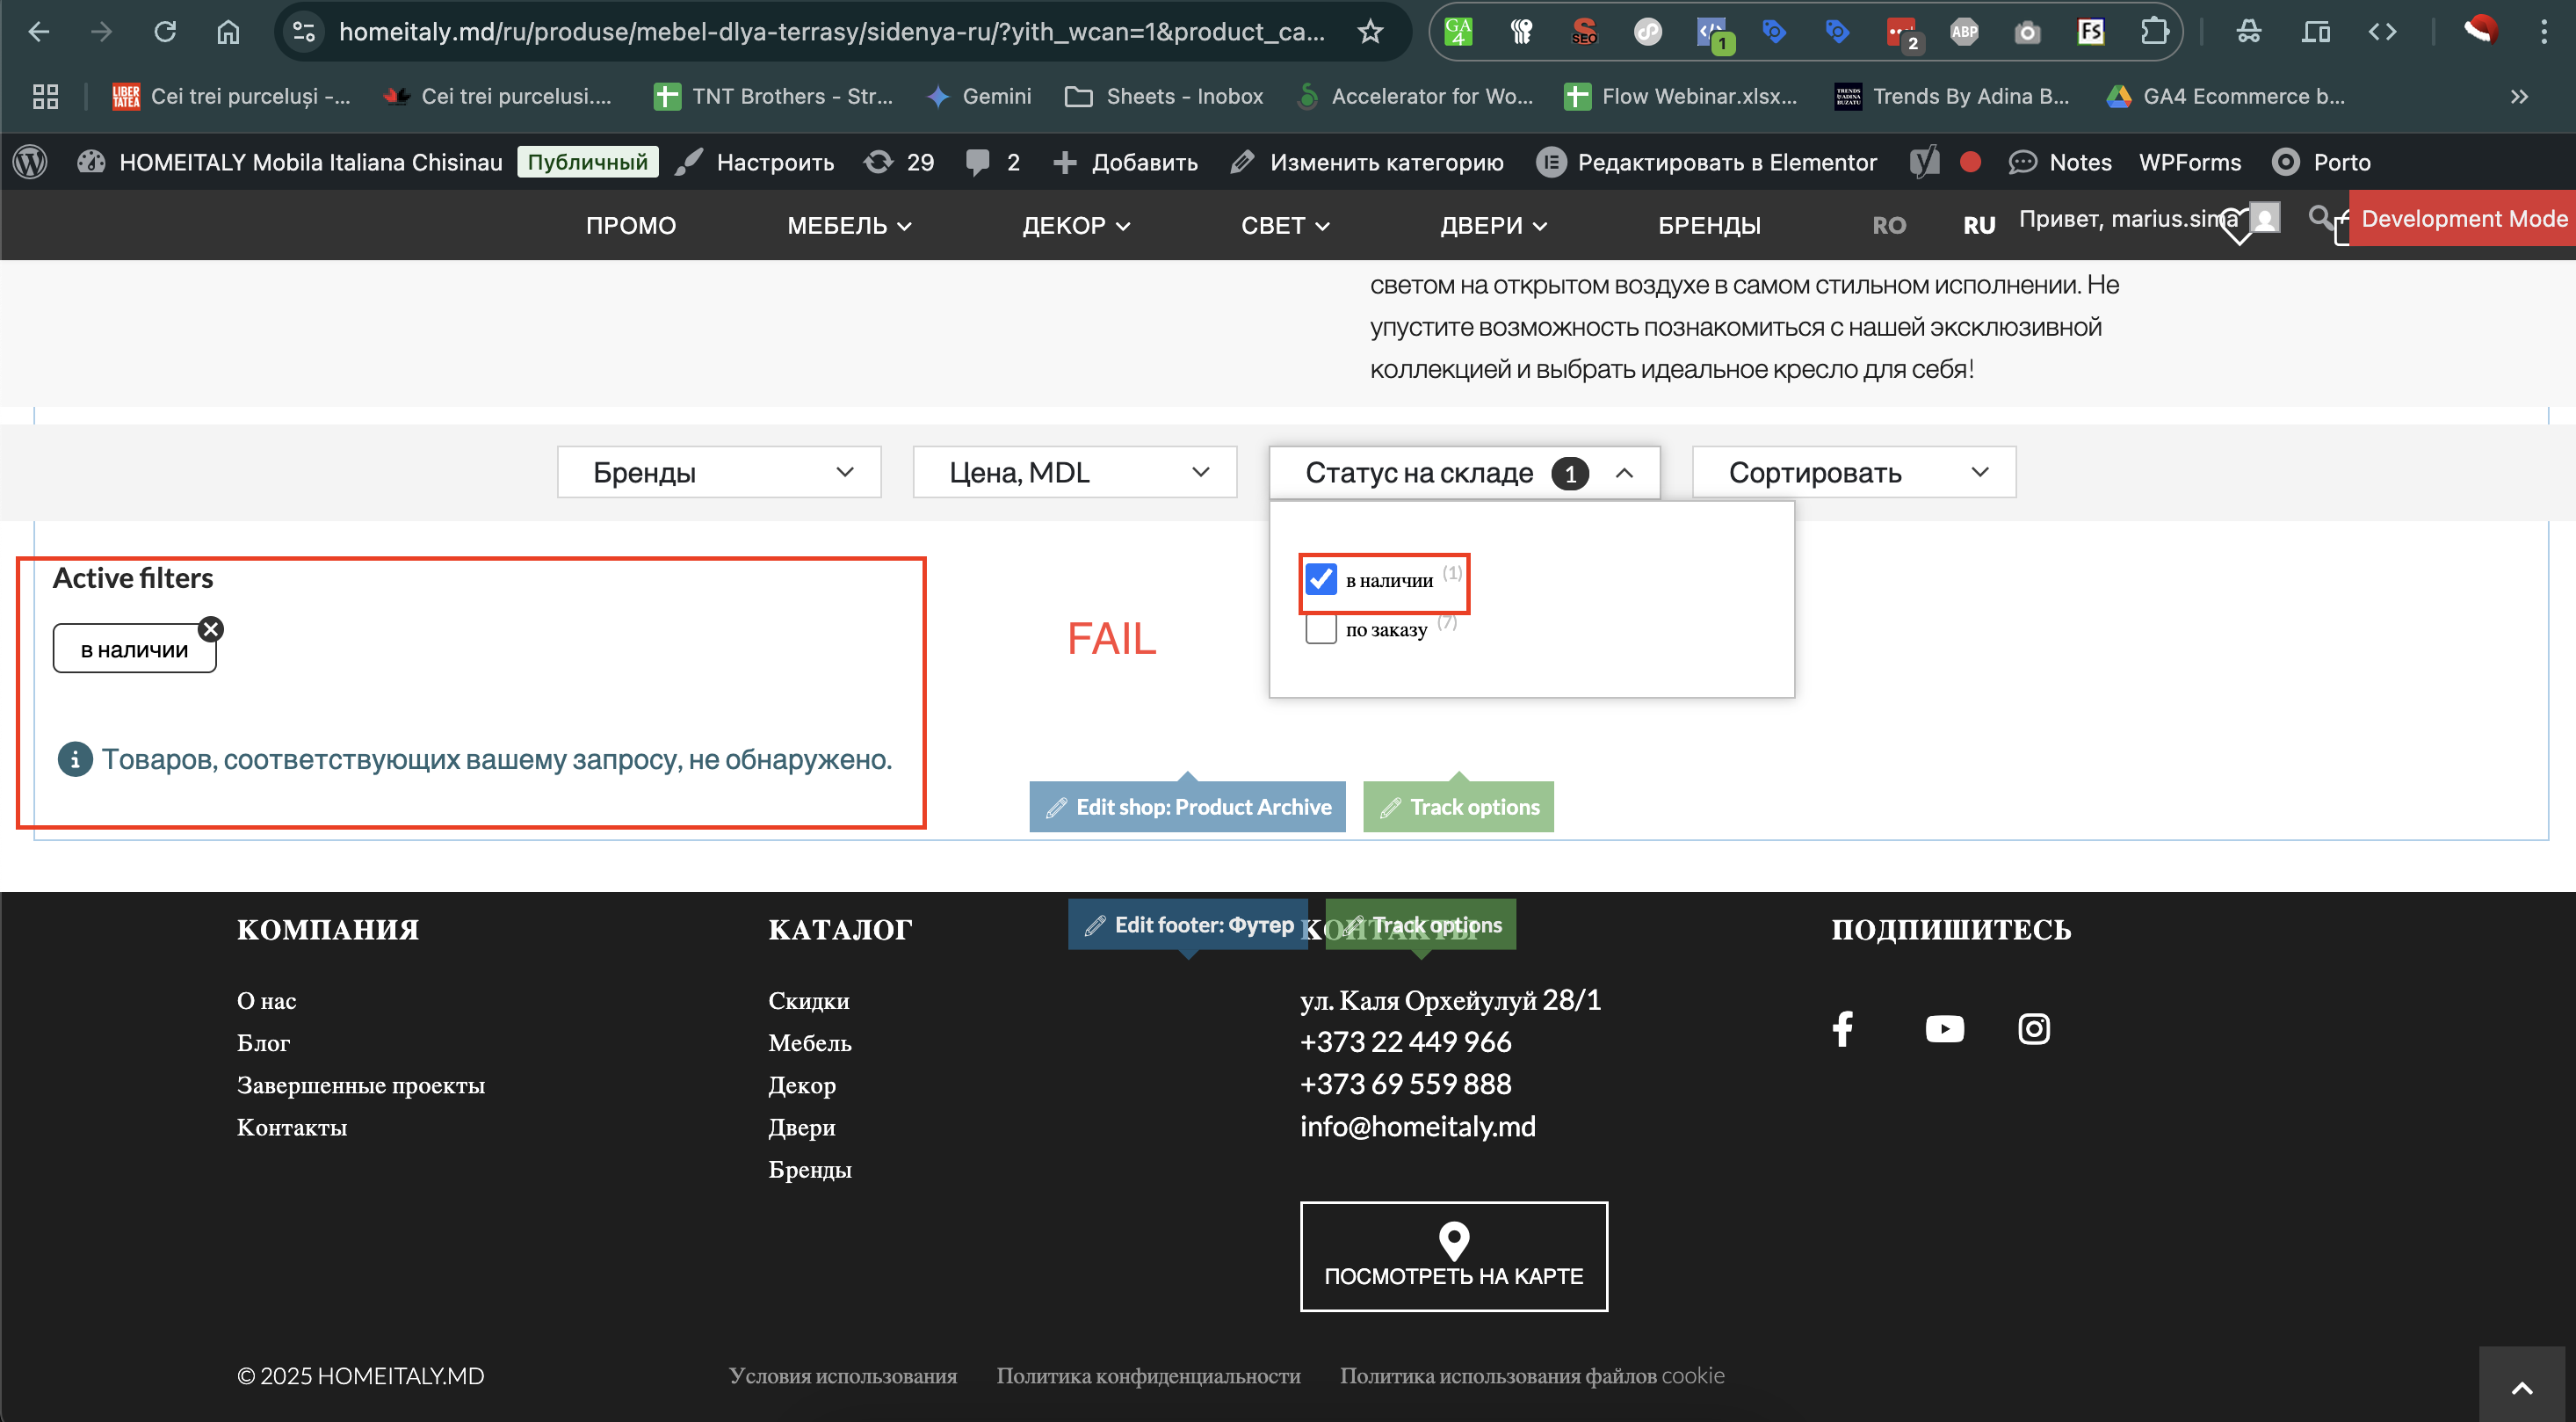2576x1422 pixels.
Task: Click the Development Mode badge
Action: pyautogui.click(x=2462, y=219)
